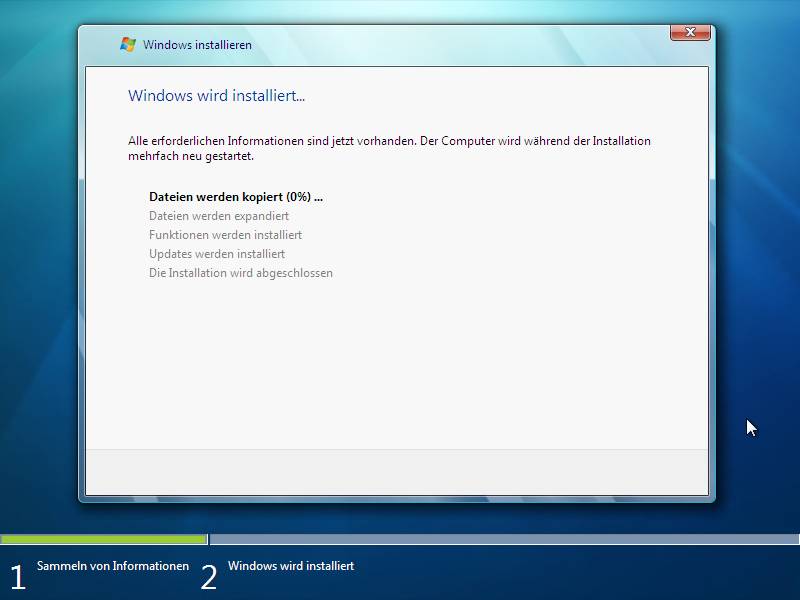Close the Windows installieren dialog
Viewport: 800px width, 600px height.
[690, 32]
